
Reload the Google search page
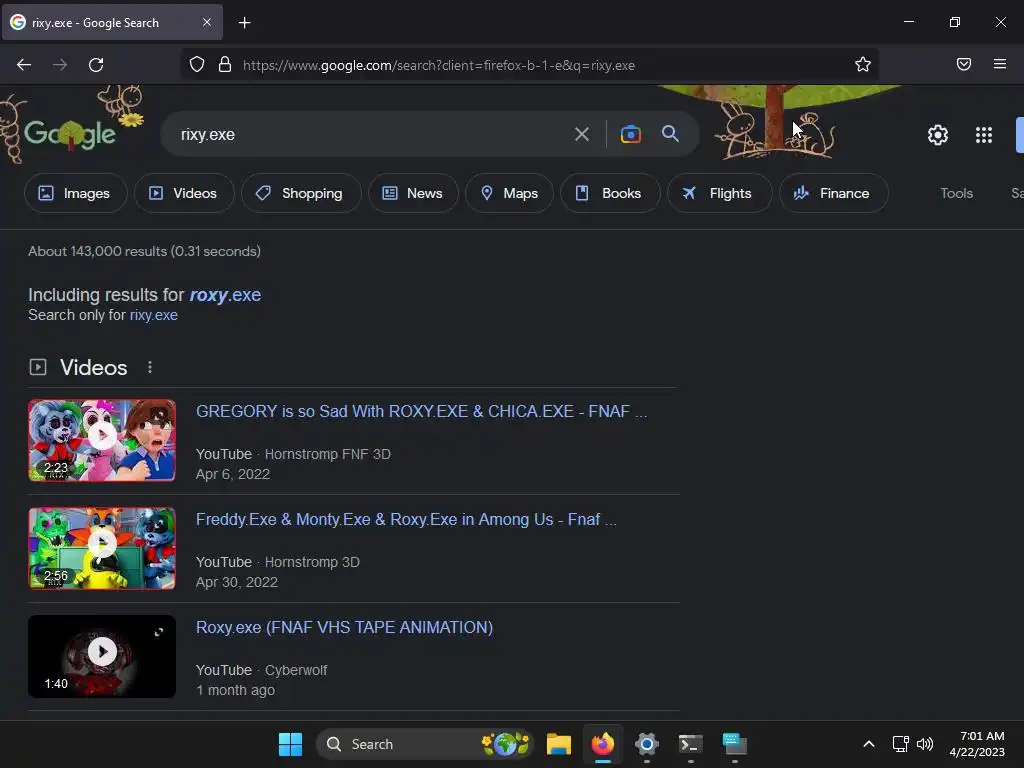pos(96,65)
